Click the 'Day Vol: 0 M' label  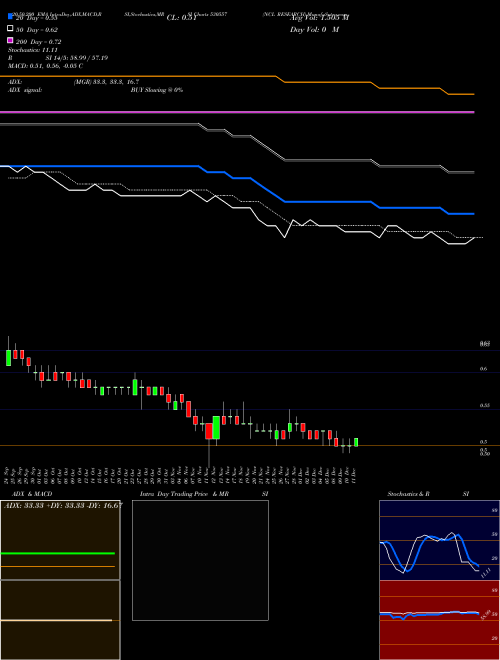pyautogui.click(x=314, y=30)
